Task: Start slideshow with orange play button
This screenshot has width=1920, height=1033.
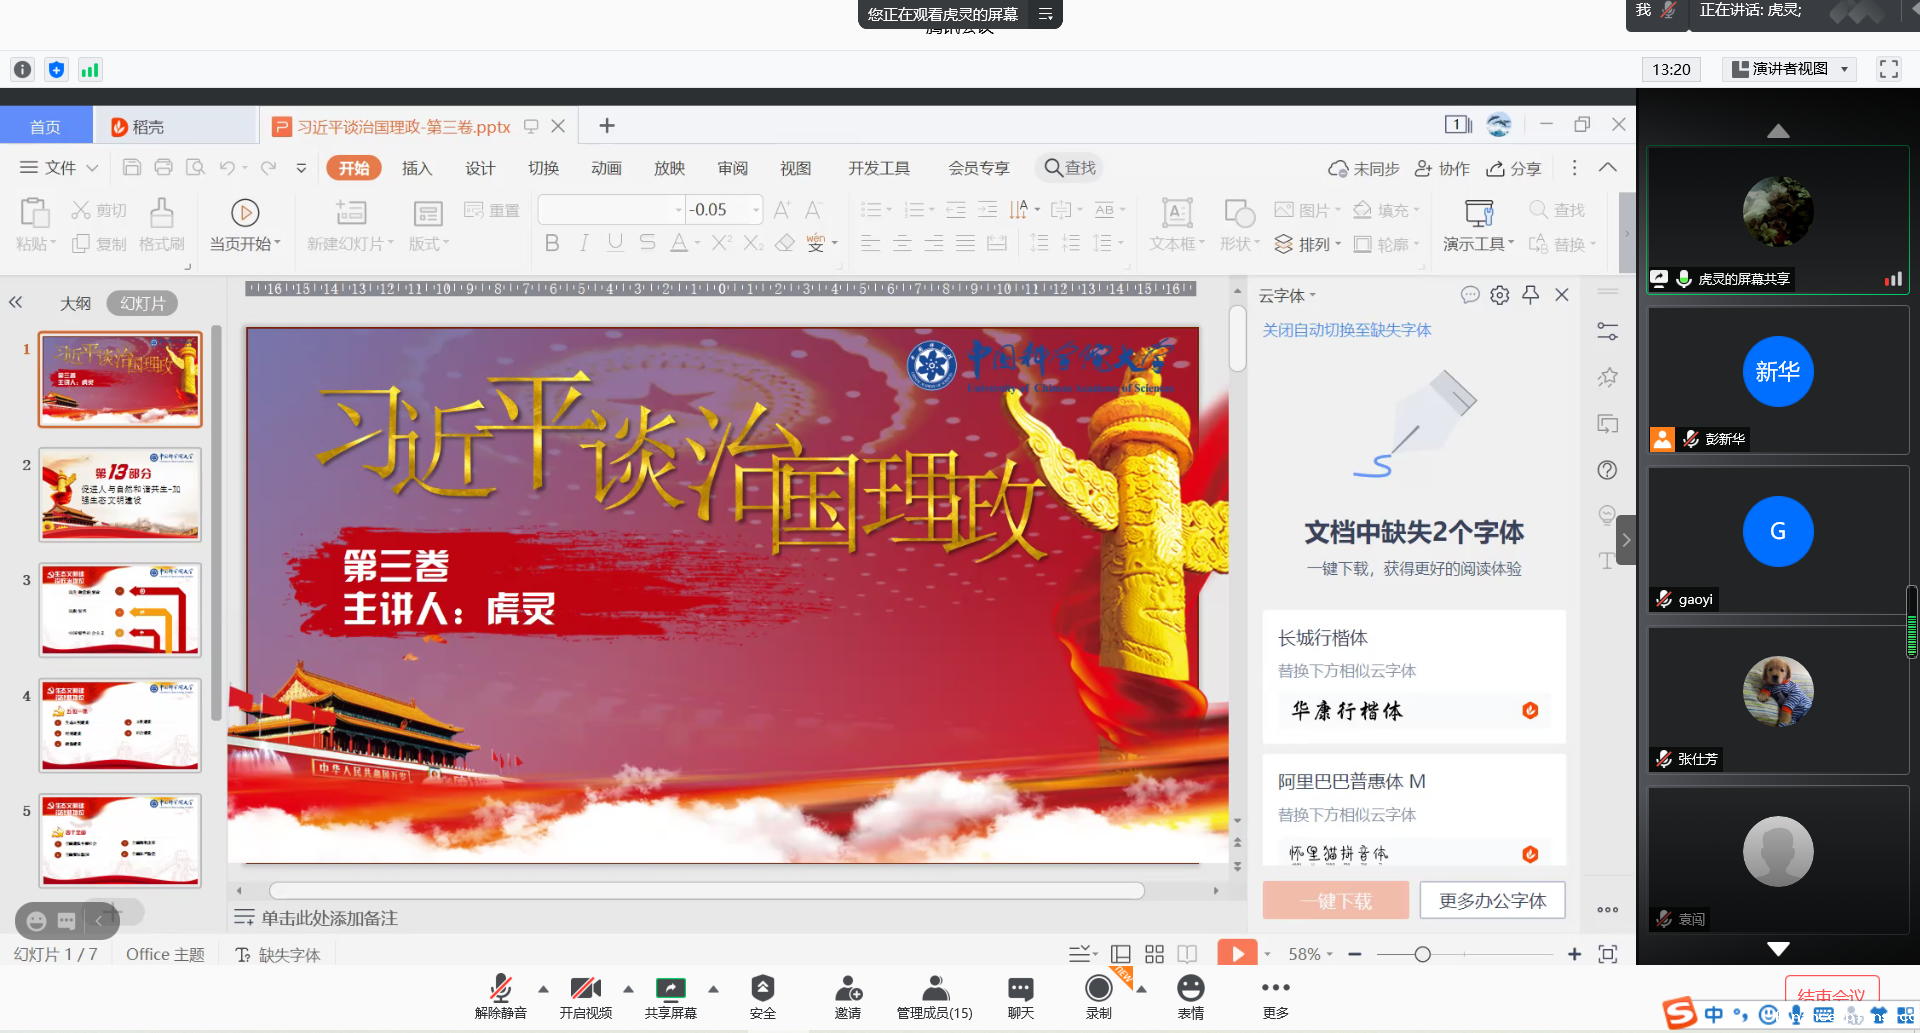Action: (x=1237, y=954)
